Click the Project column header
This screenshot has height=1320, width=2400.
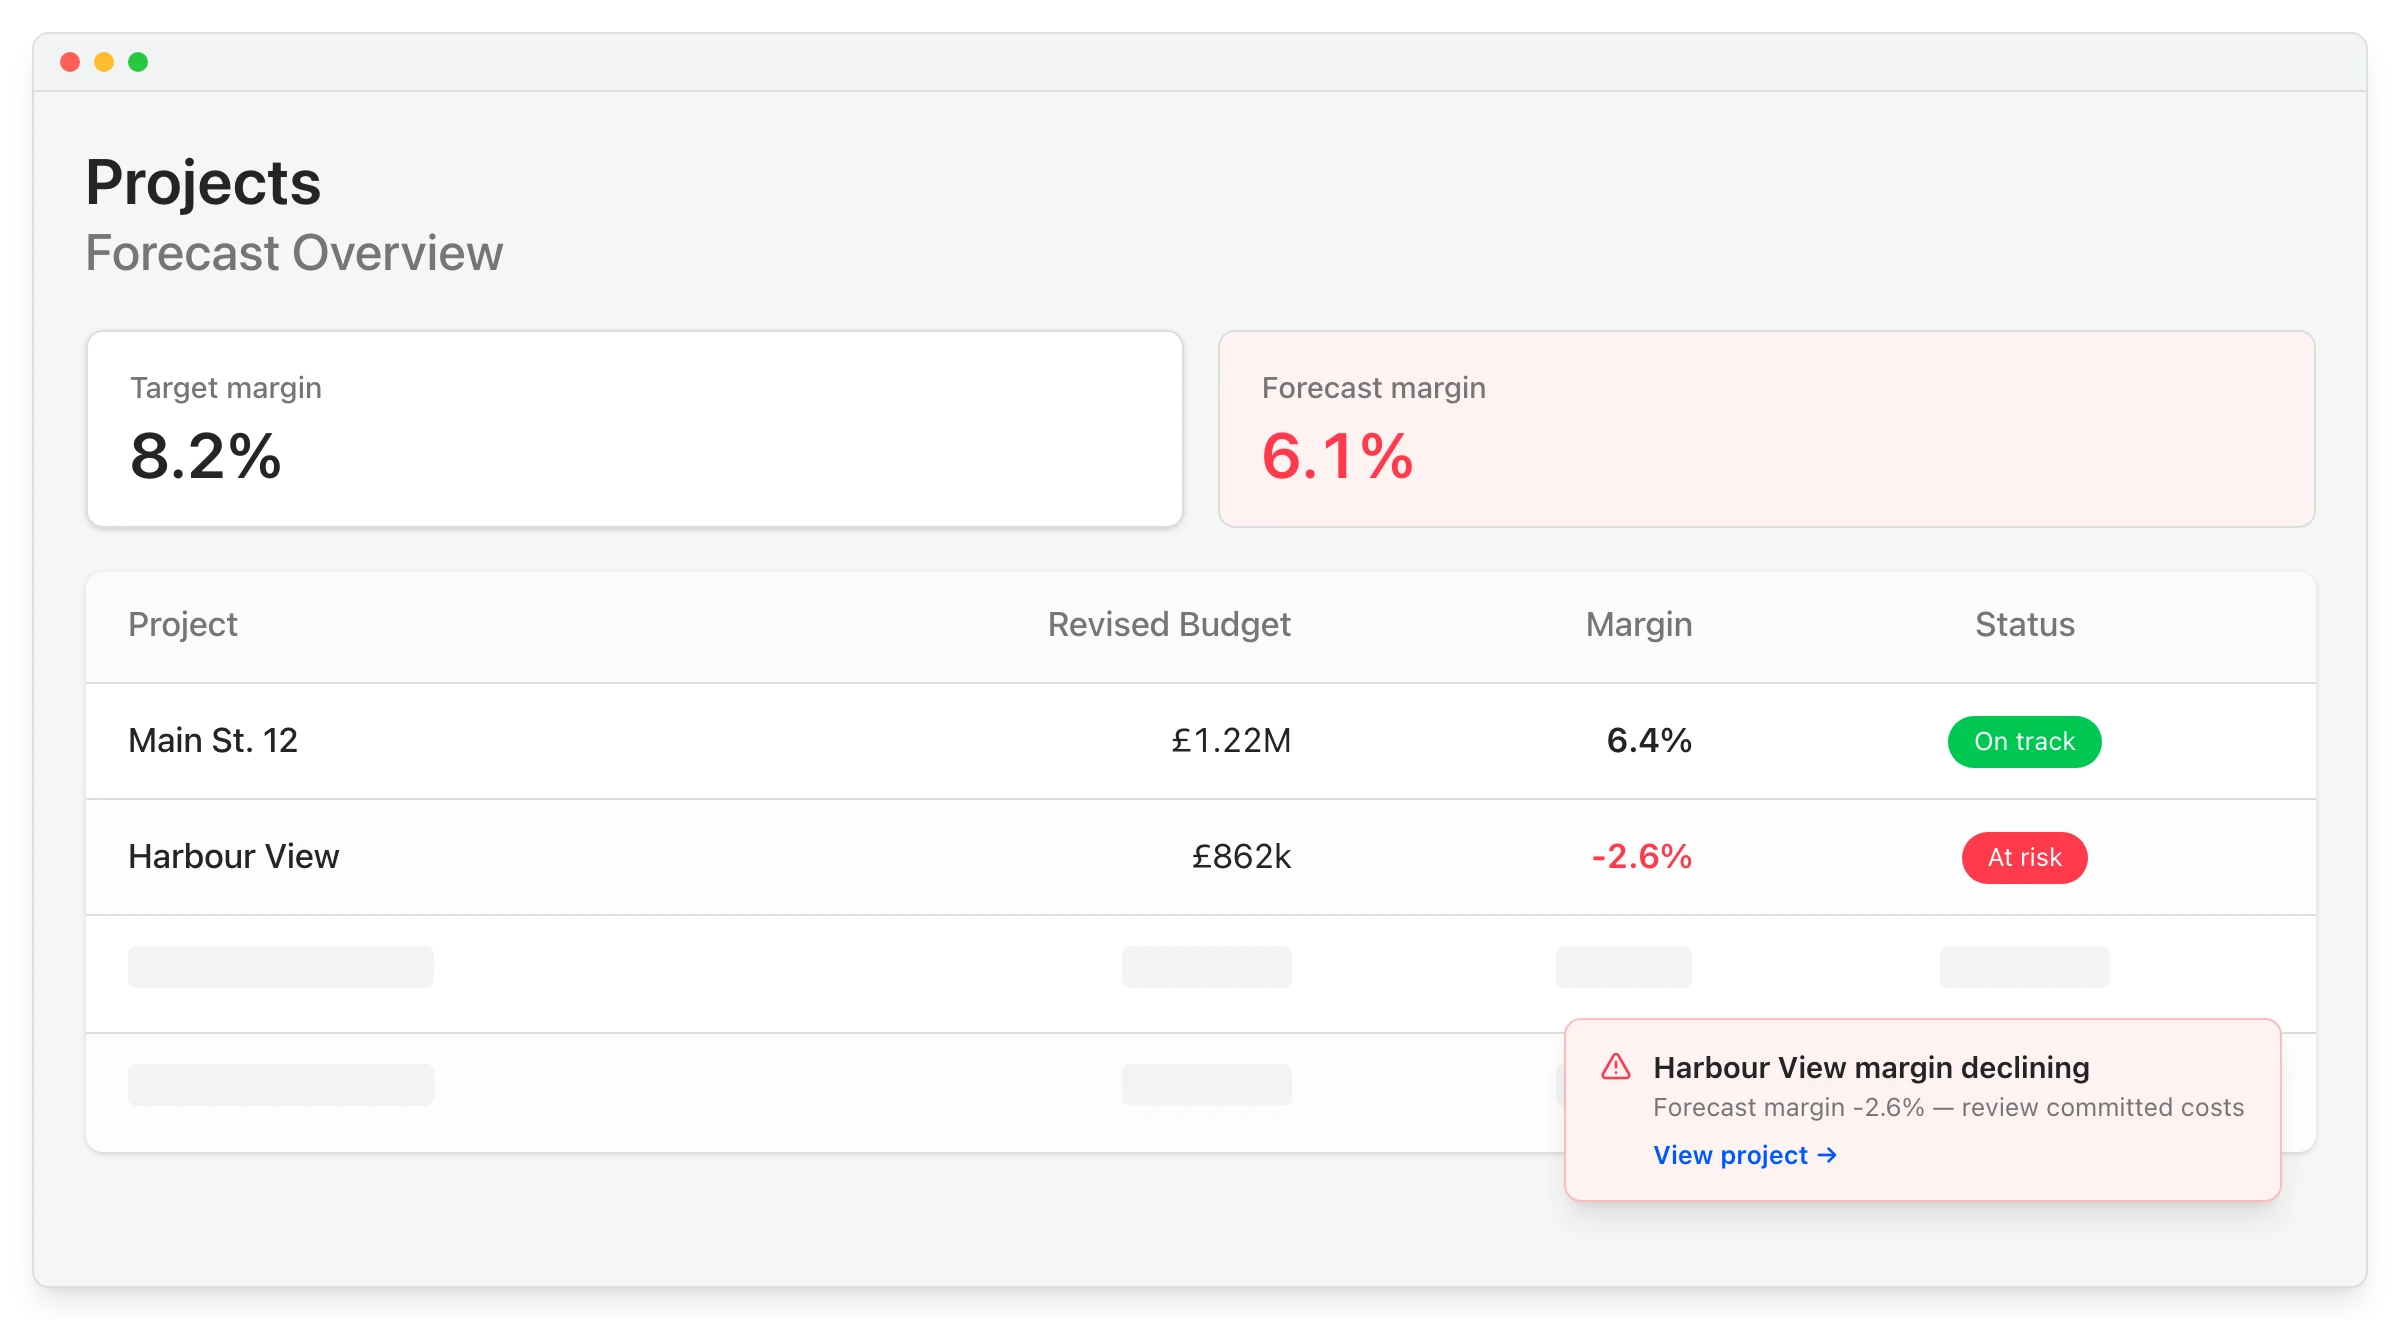183,625
